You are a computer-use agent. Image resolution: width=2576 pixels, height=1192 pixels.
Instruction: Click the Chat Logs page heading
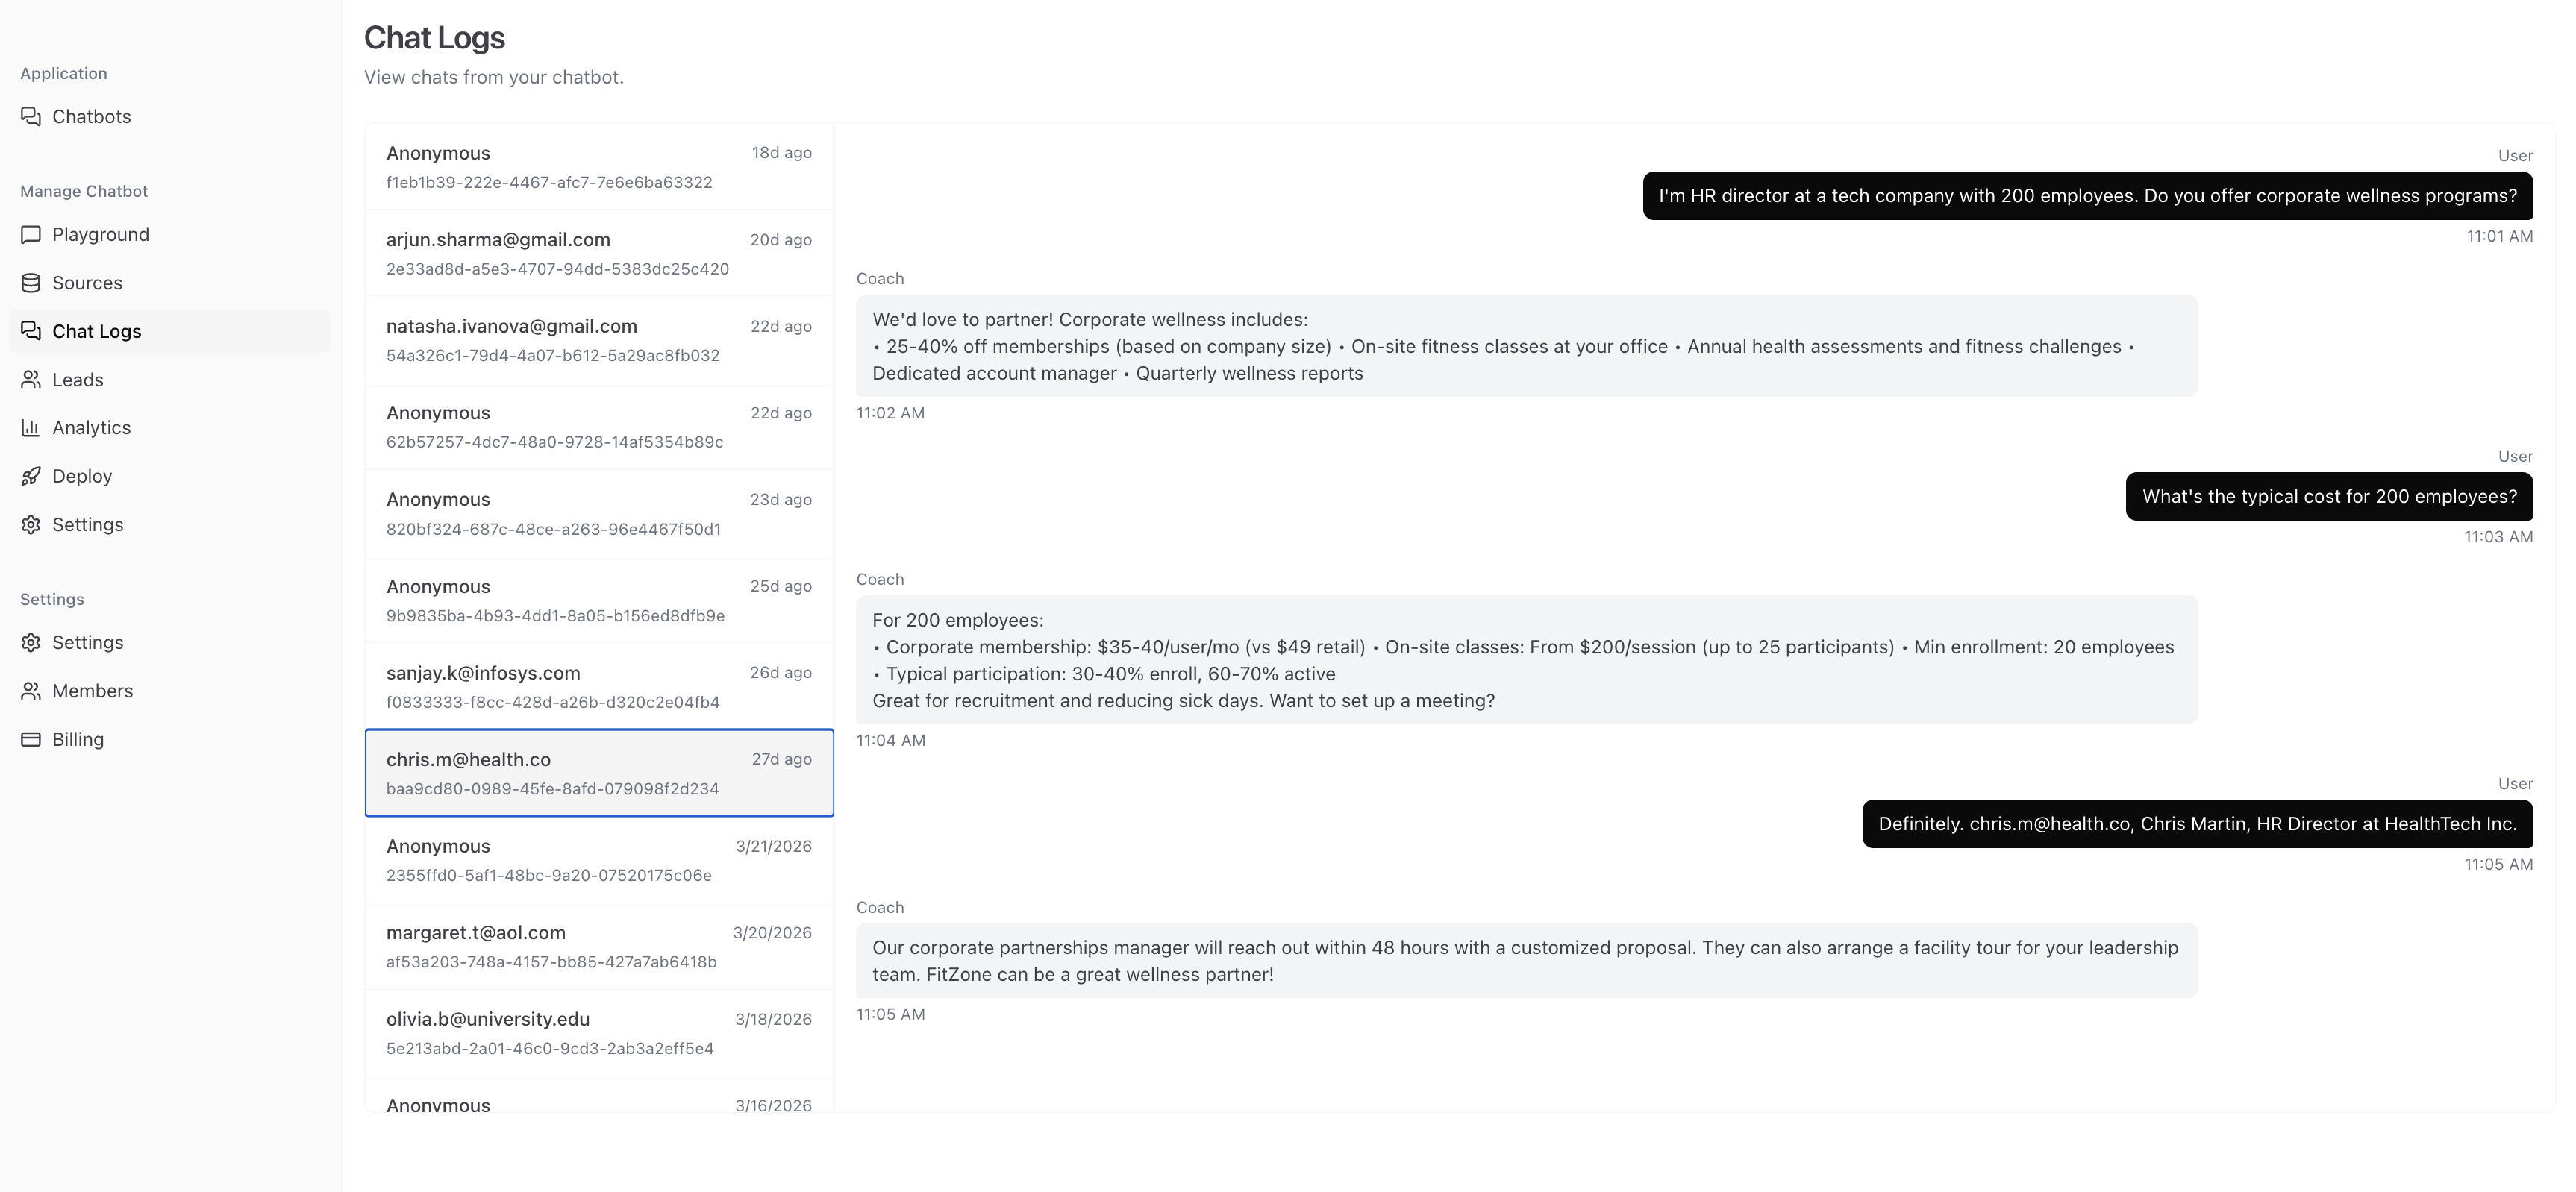pos(434,38)
